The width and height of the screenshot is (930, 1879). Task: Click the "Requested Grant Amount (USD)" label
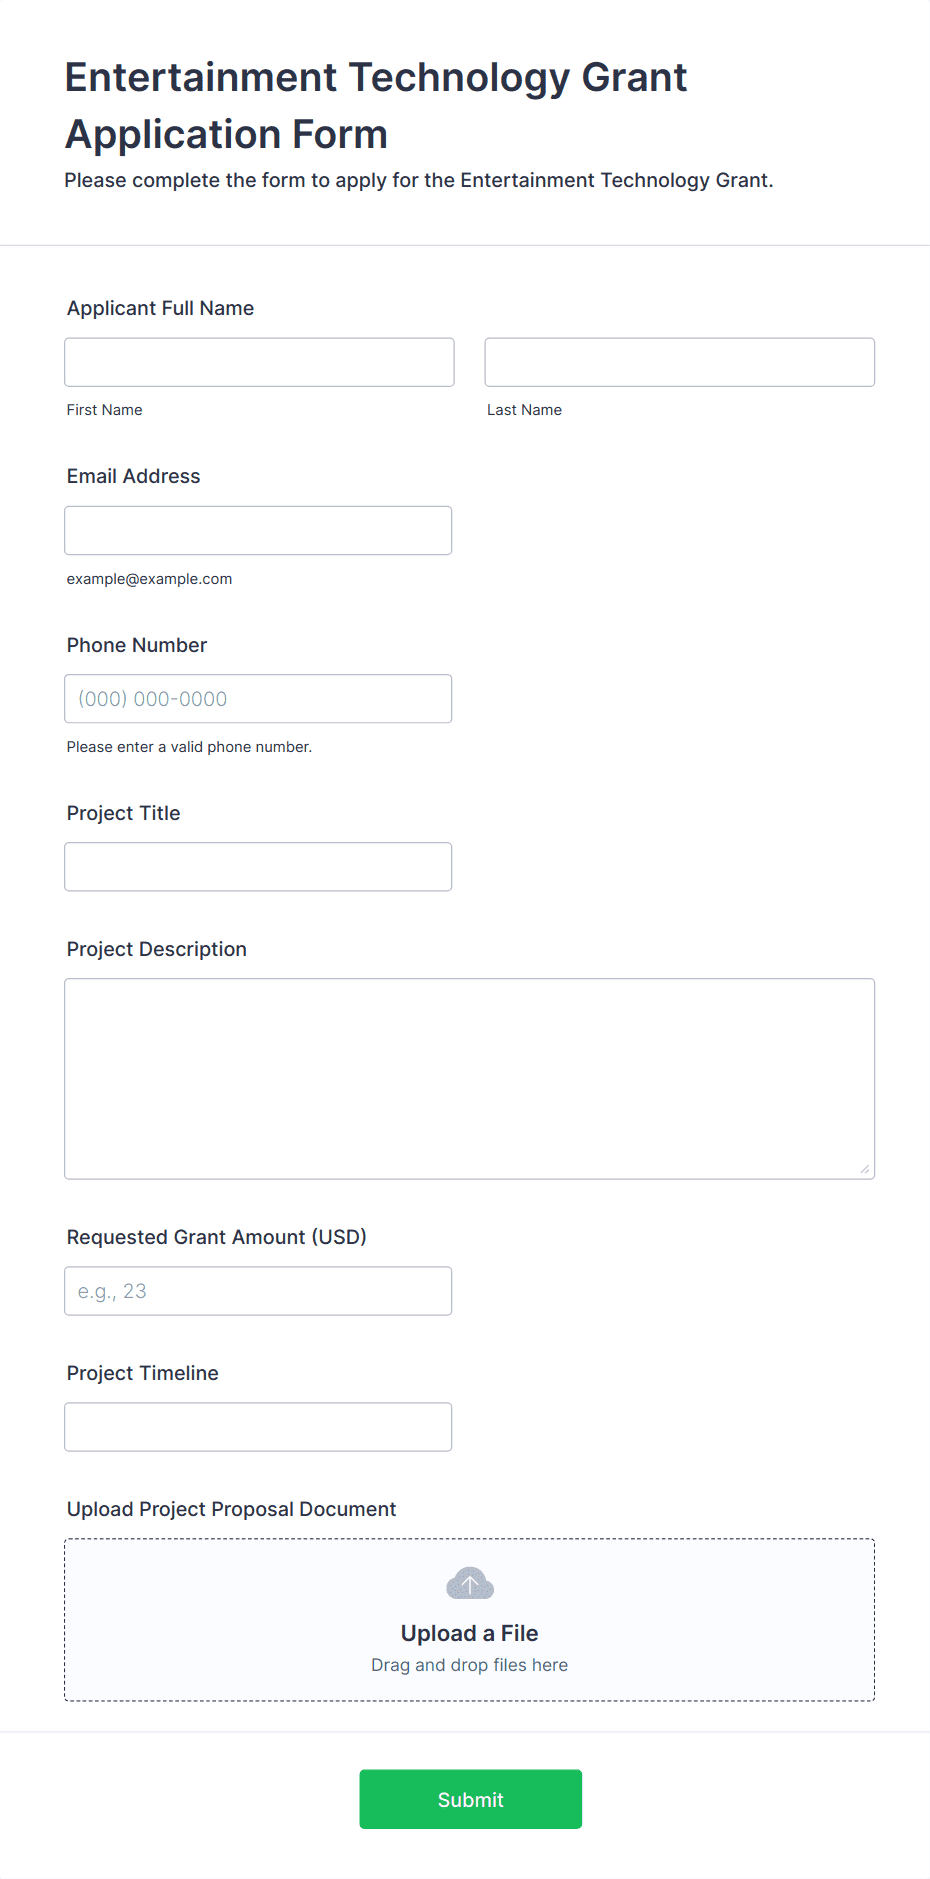click(x=216, y=1237)
